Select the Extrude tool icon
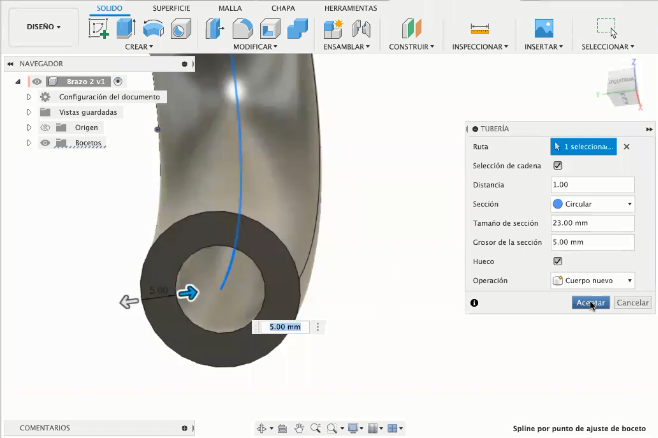658x438 pixels. 125,29
